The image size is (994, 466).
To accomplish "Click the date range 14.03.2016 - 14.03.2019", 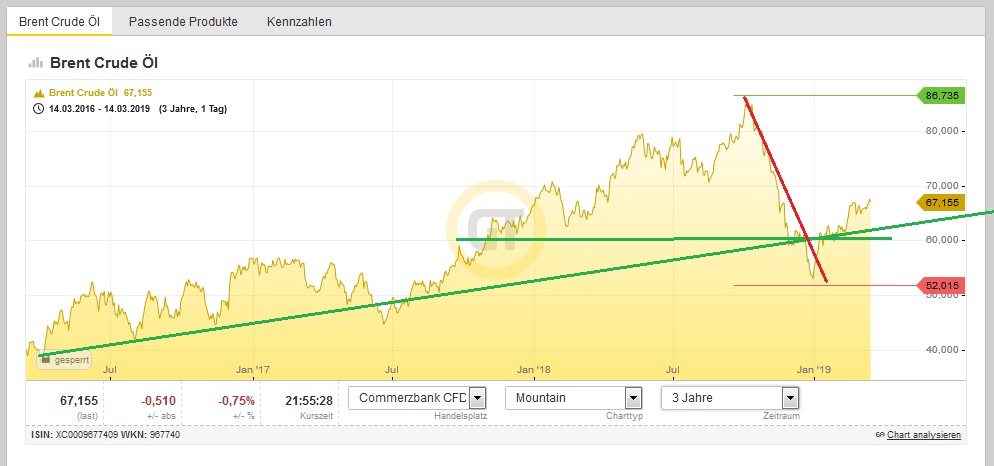I will [100, 108].
